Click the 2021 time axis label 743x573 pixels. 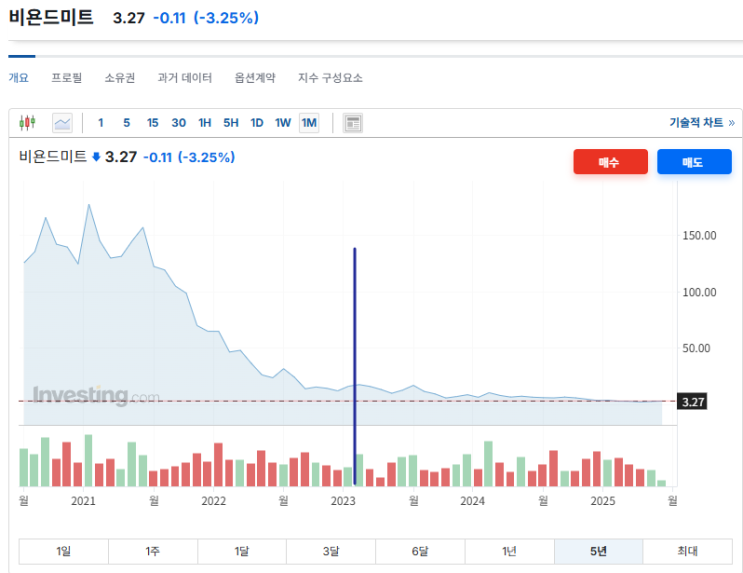pyautogui.click(x=83, y=501)
